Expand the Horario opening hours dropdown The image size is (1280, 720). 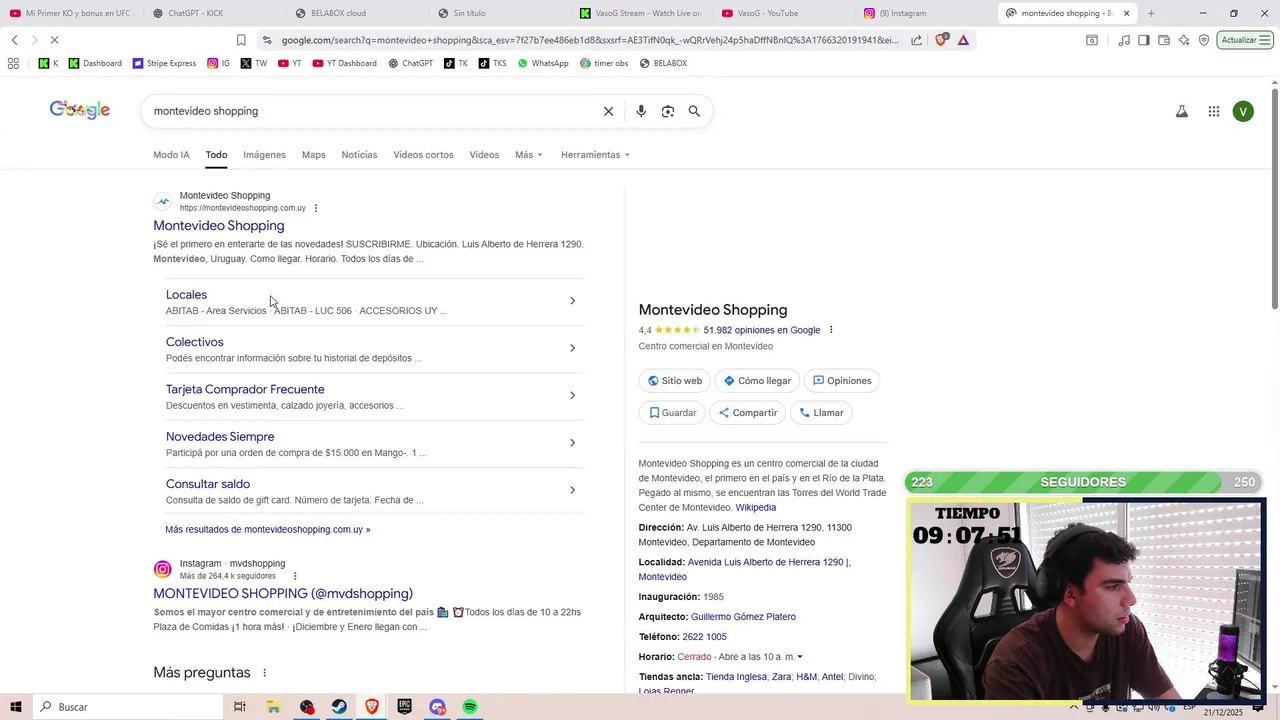800,657
